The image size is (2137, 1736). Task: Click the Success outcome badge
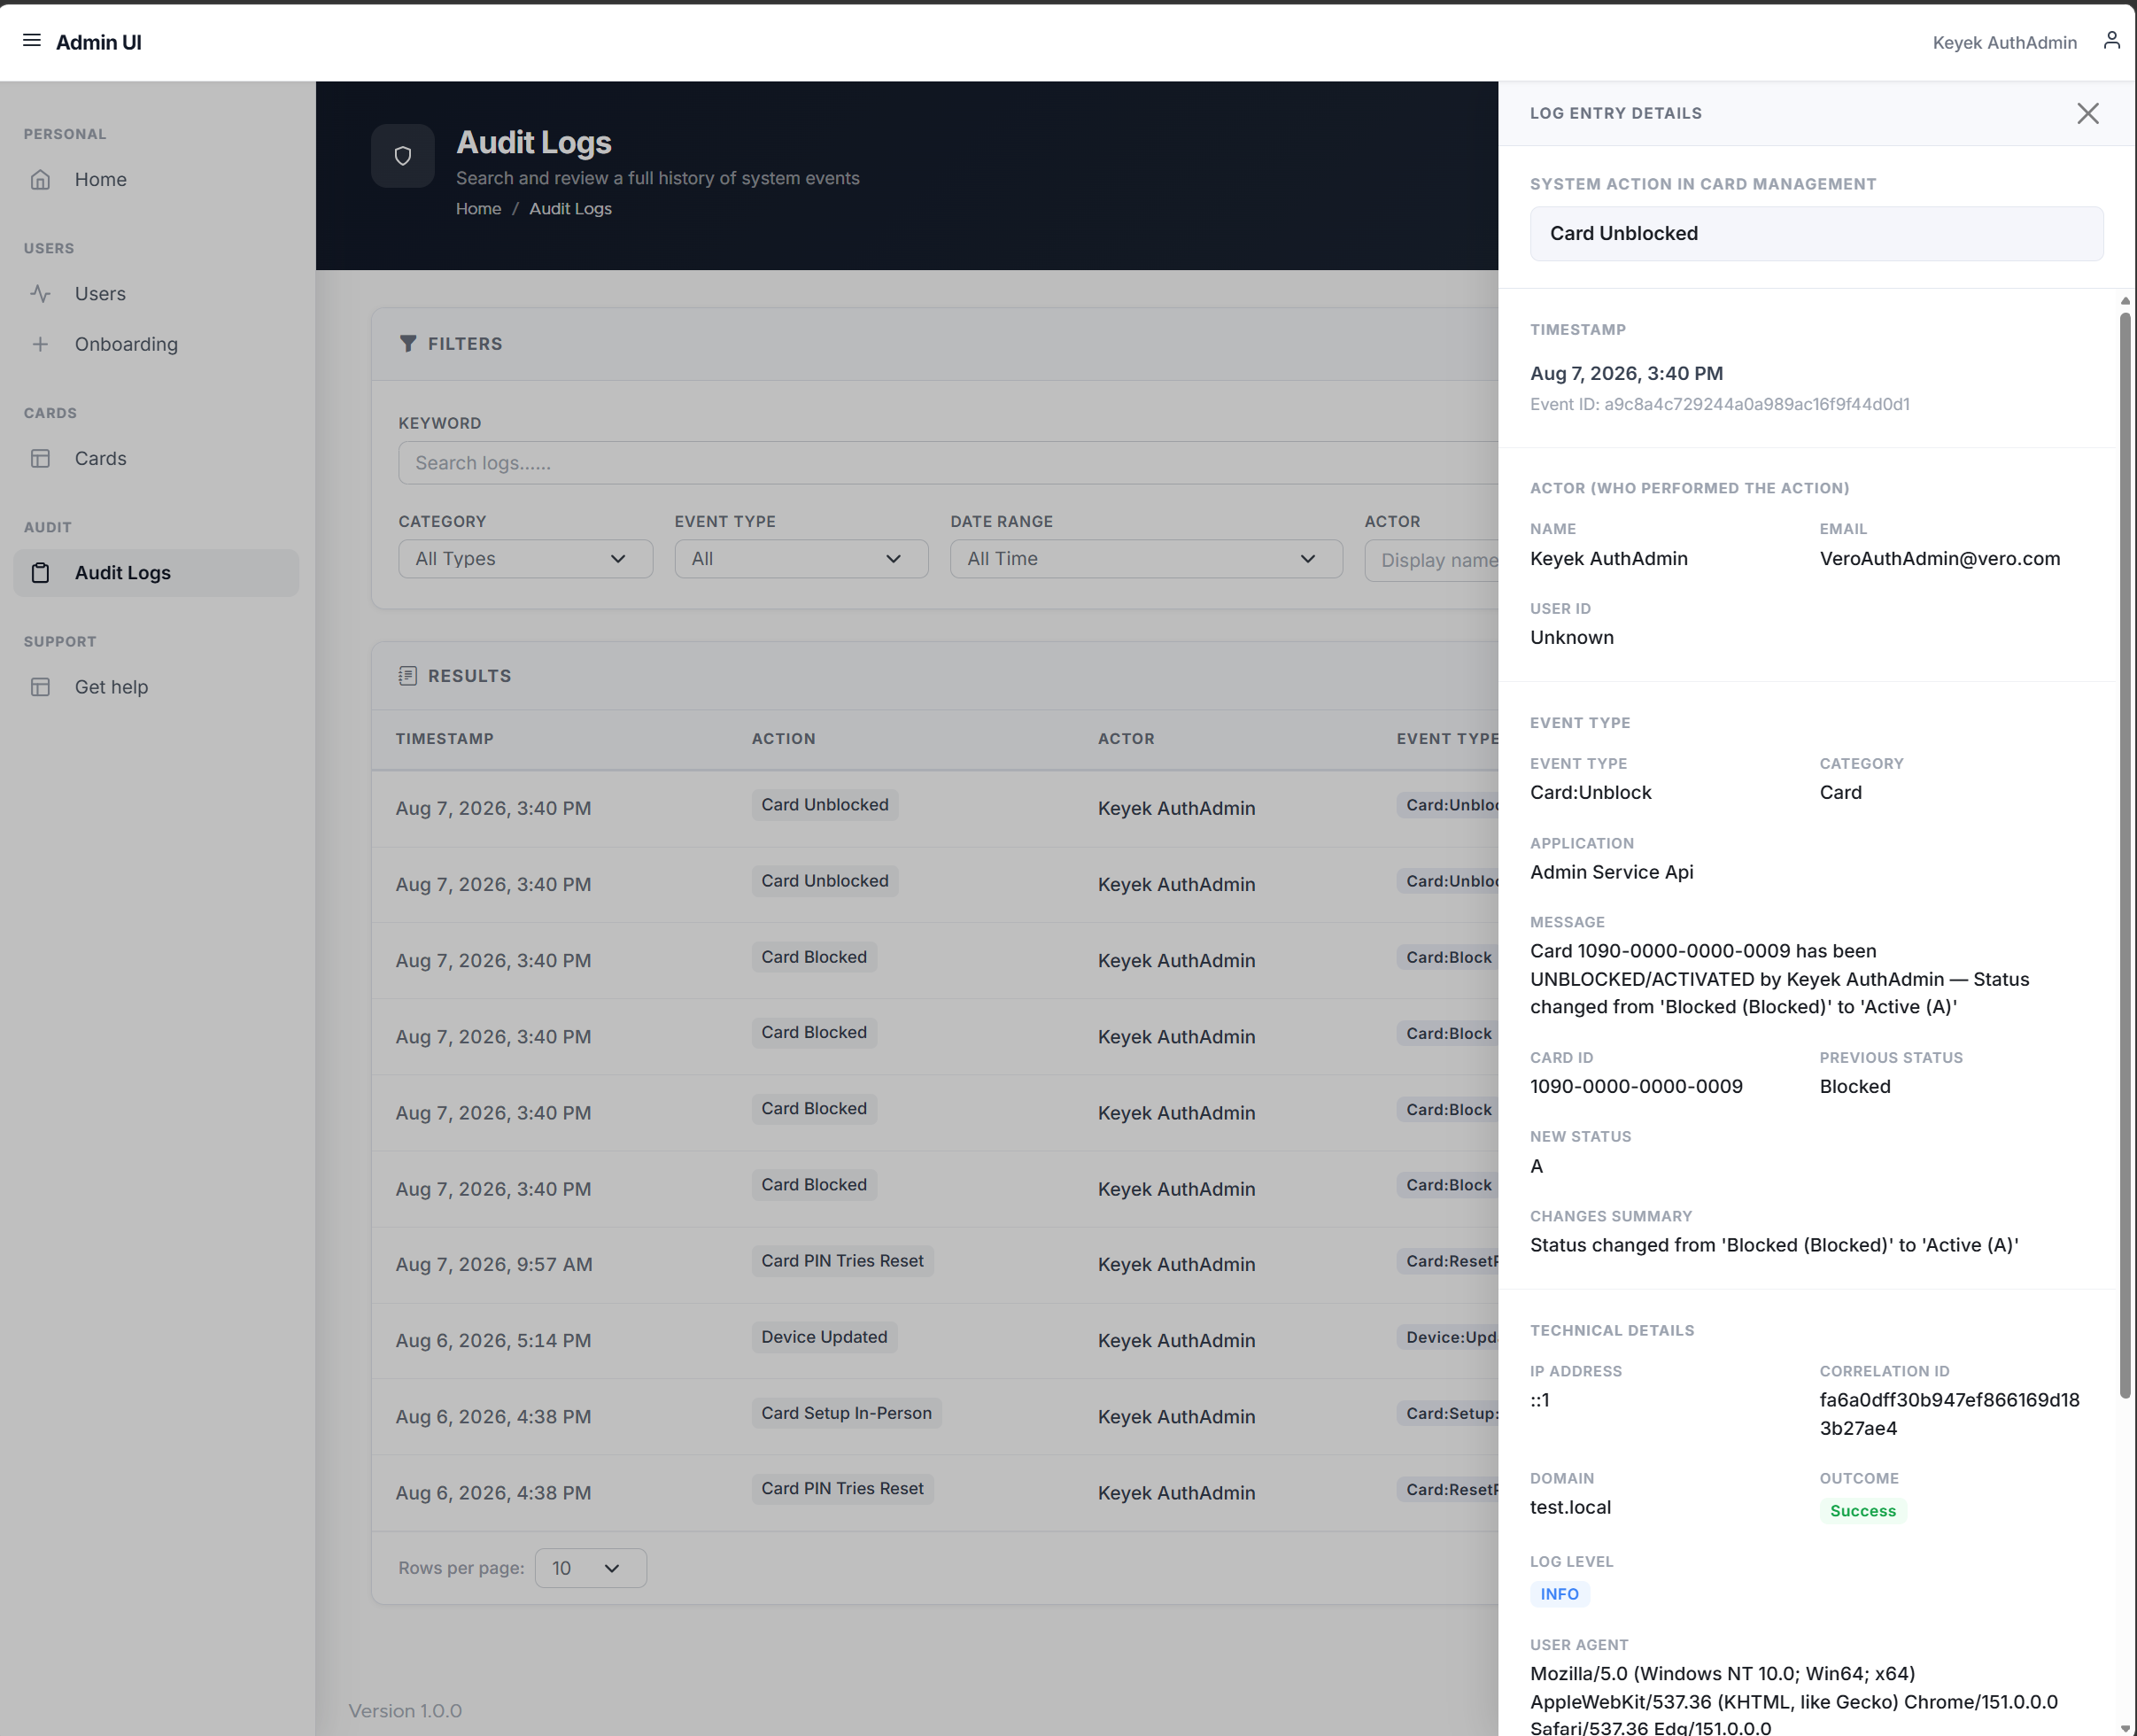click(1862, 1511)
